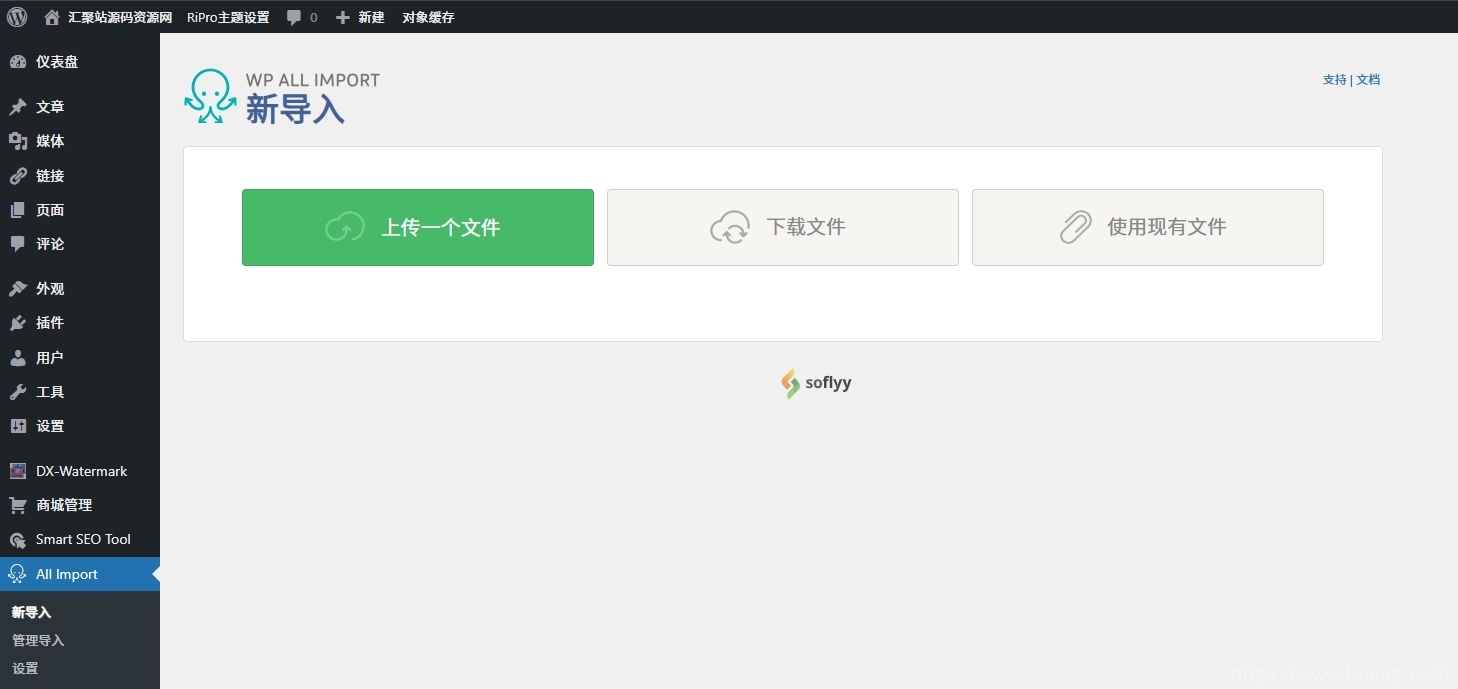Viewport: 1458px width, 689px height.
Task: Click the 工具 wrench icon
Action: (x=18, y=392)
